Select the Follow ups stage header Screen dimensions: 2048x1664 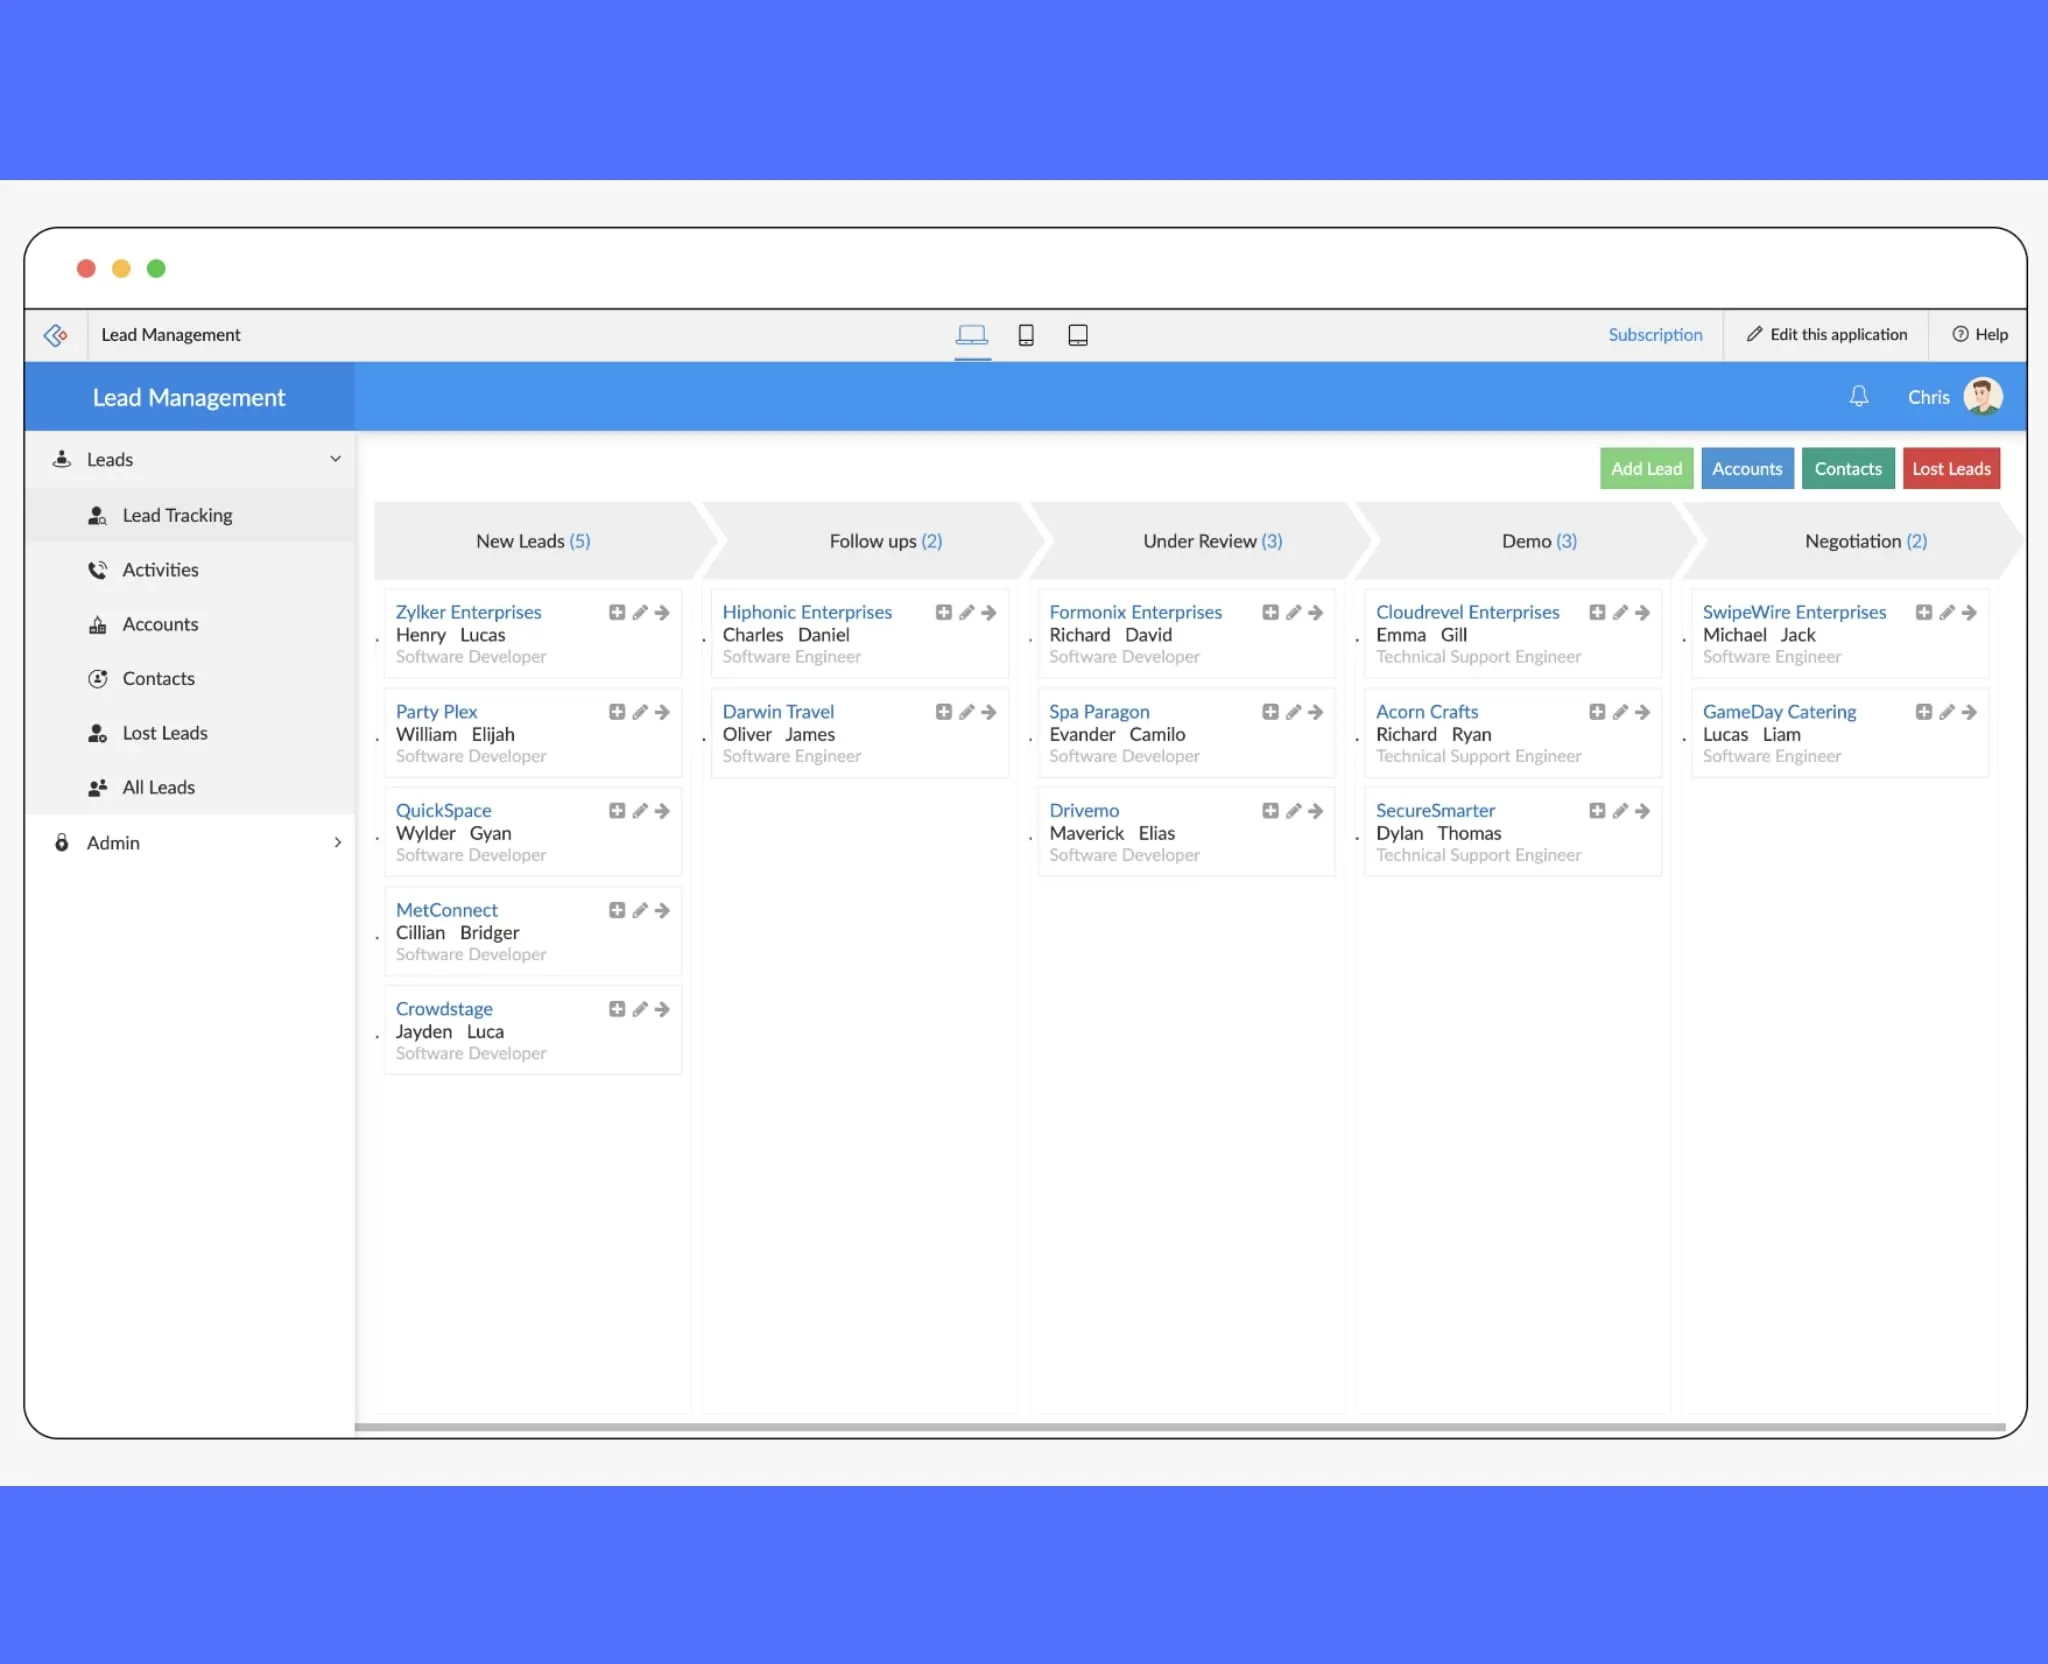(x=884, y=541)
